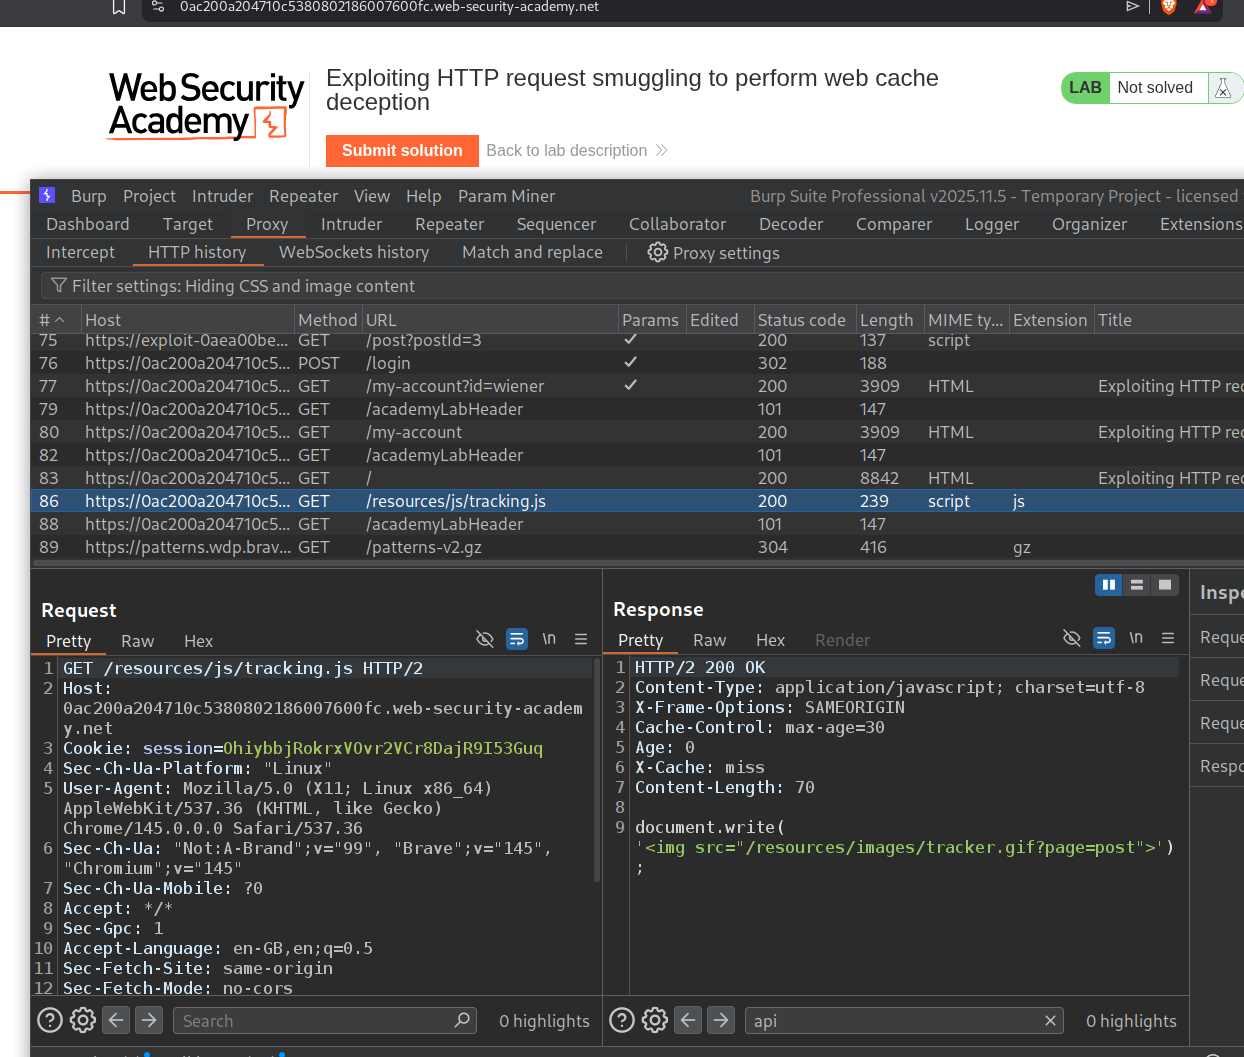This screenshot has width=1244, height=1057.
Task: Open Request panel hamburger options menu
Action: coord(581,639)
